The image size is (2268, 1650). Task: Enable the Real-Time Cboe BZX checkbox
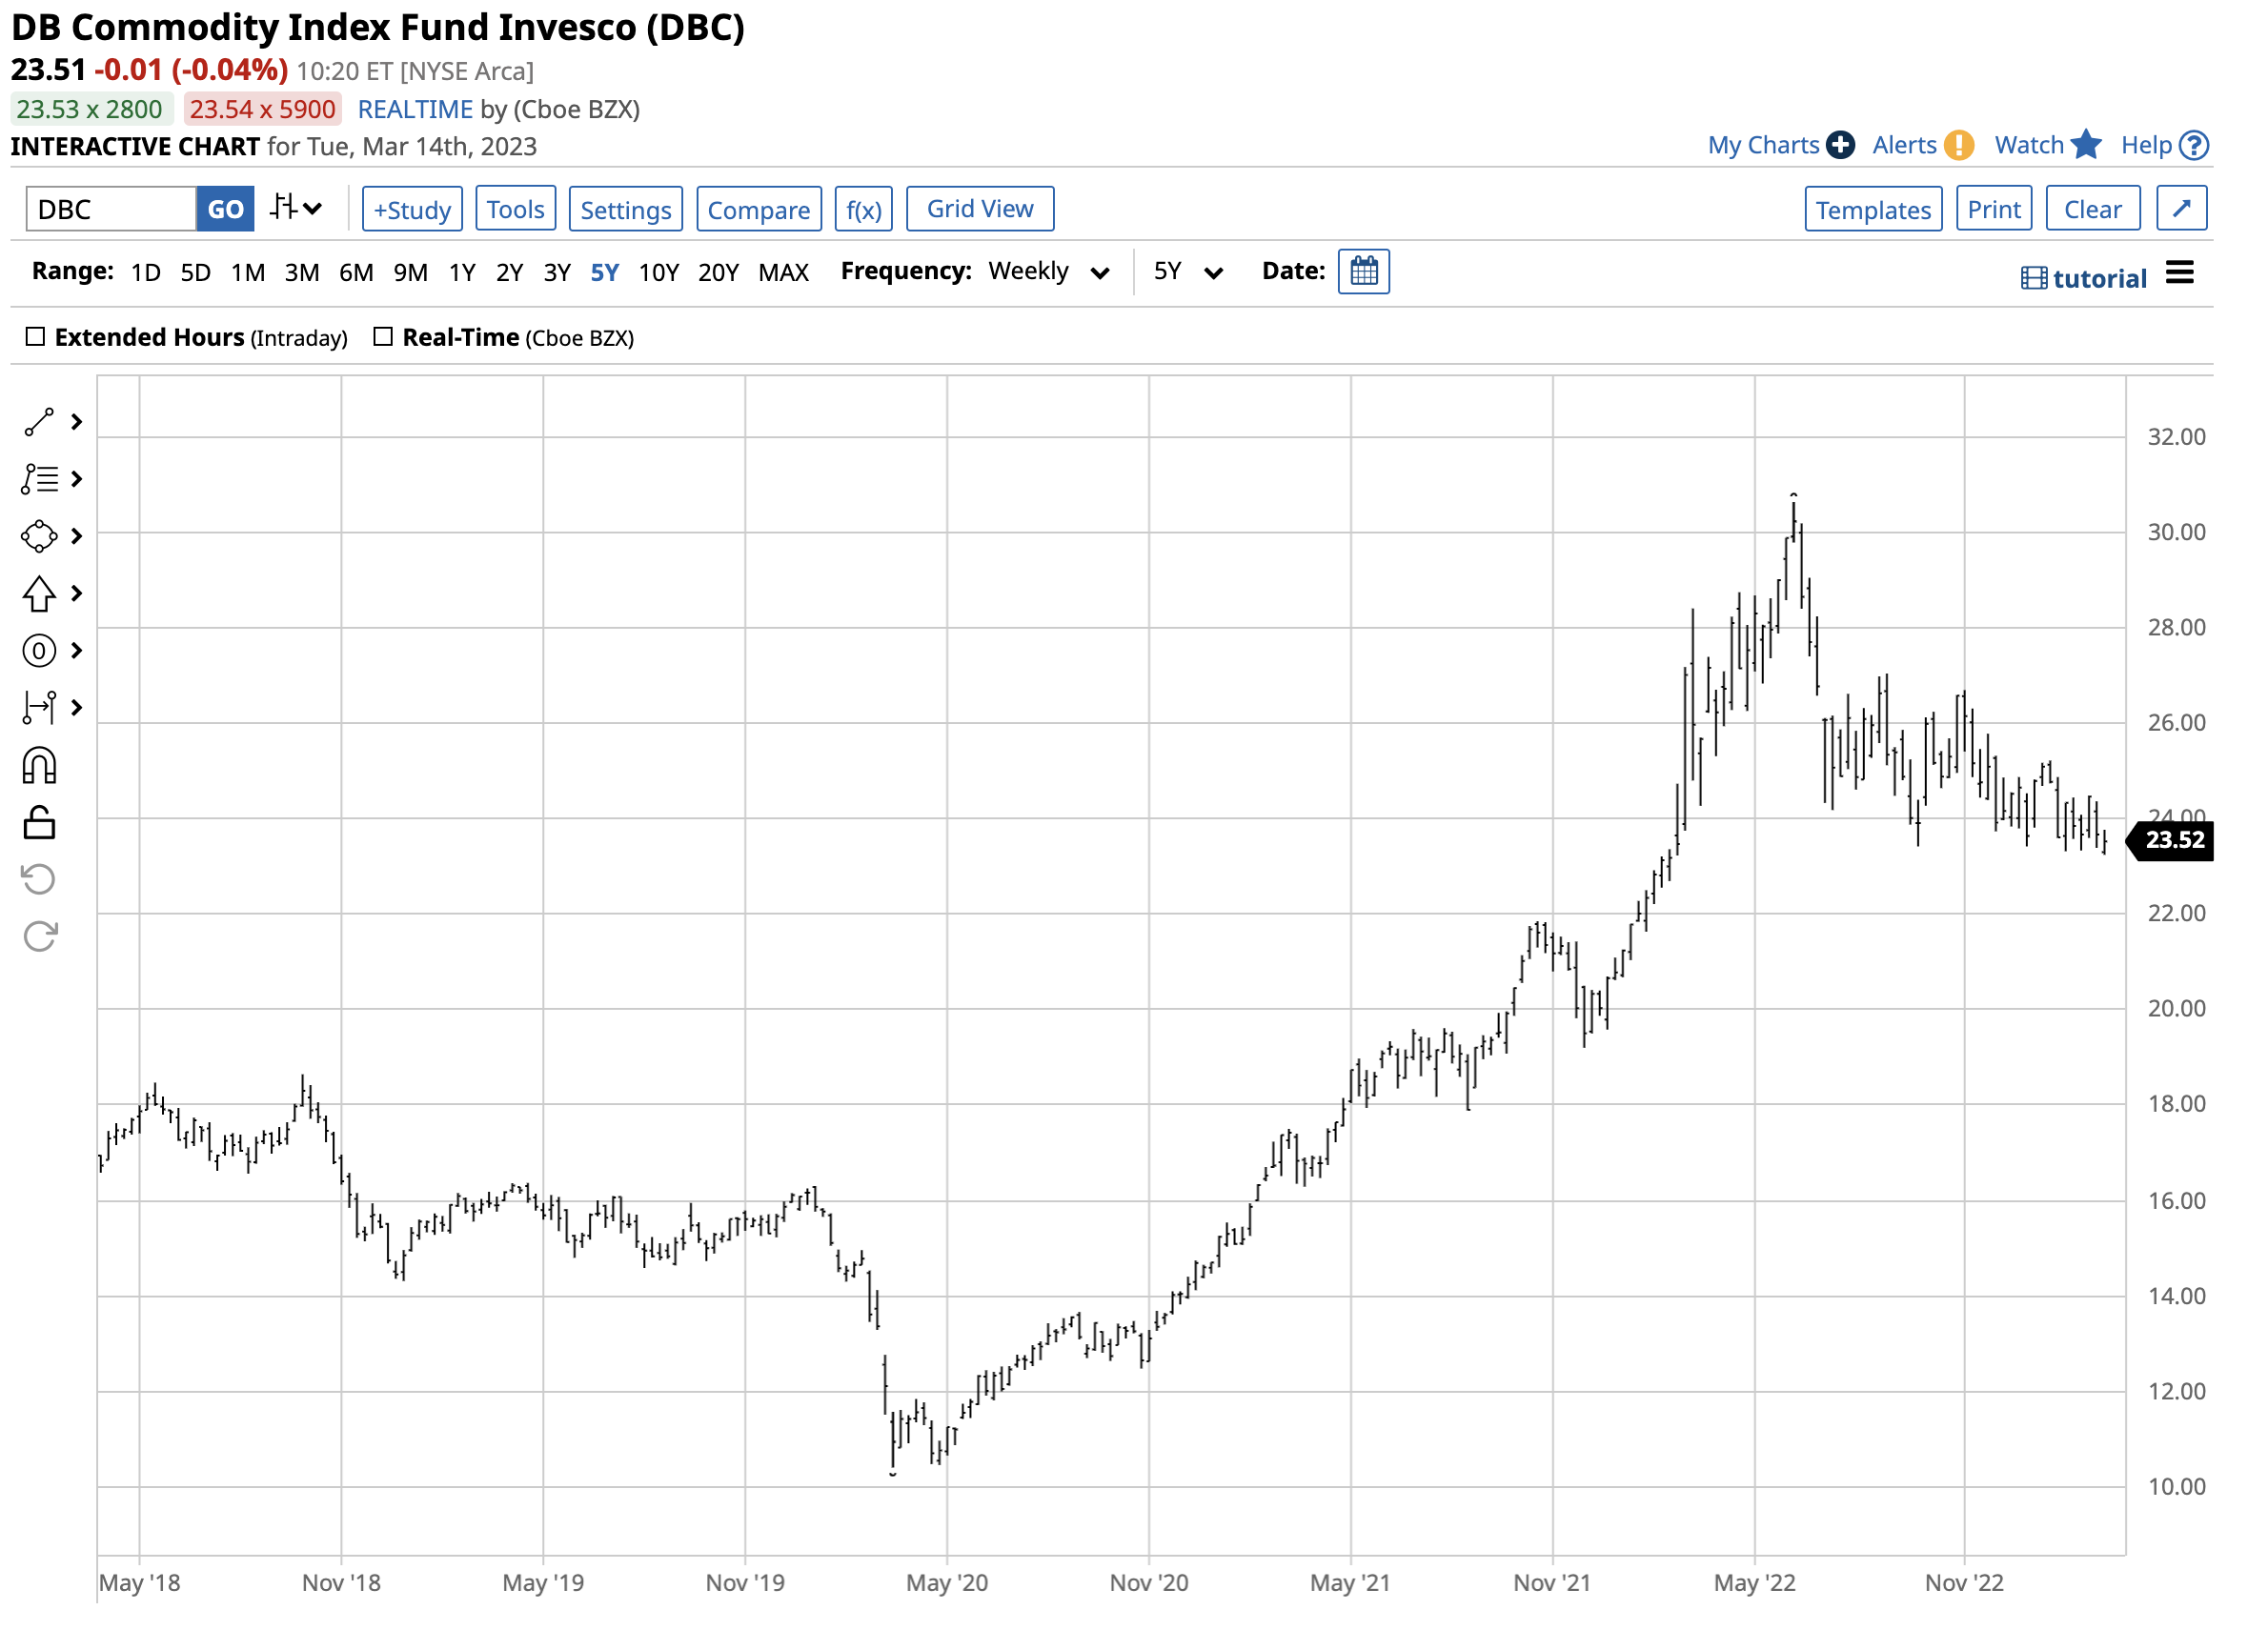(383, 337)
